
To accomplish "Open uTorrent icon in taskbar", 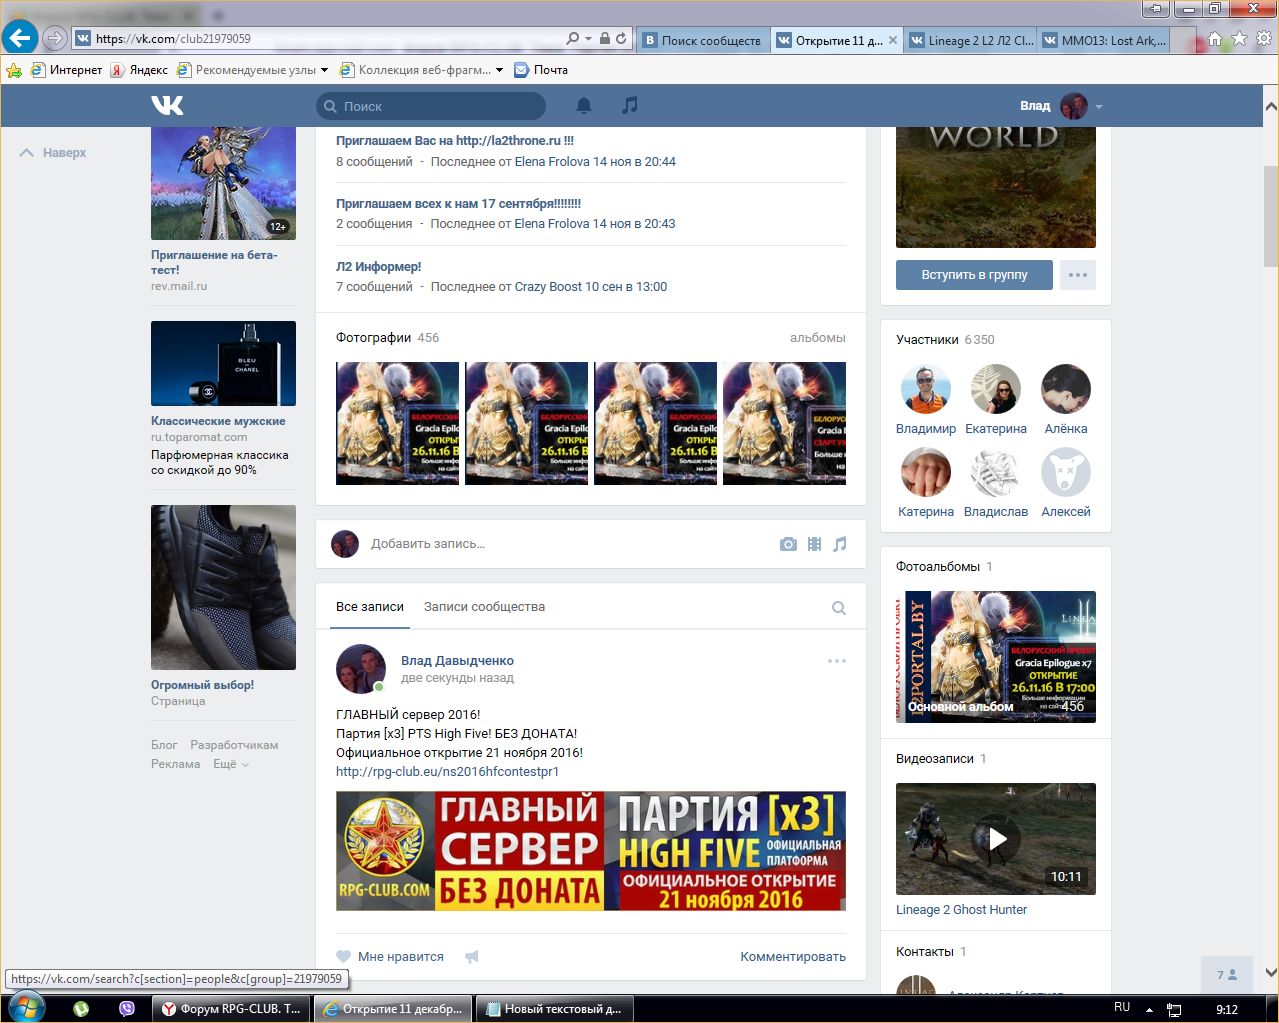I will click(81, 1009).
